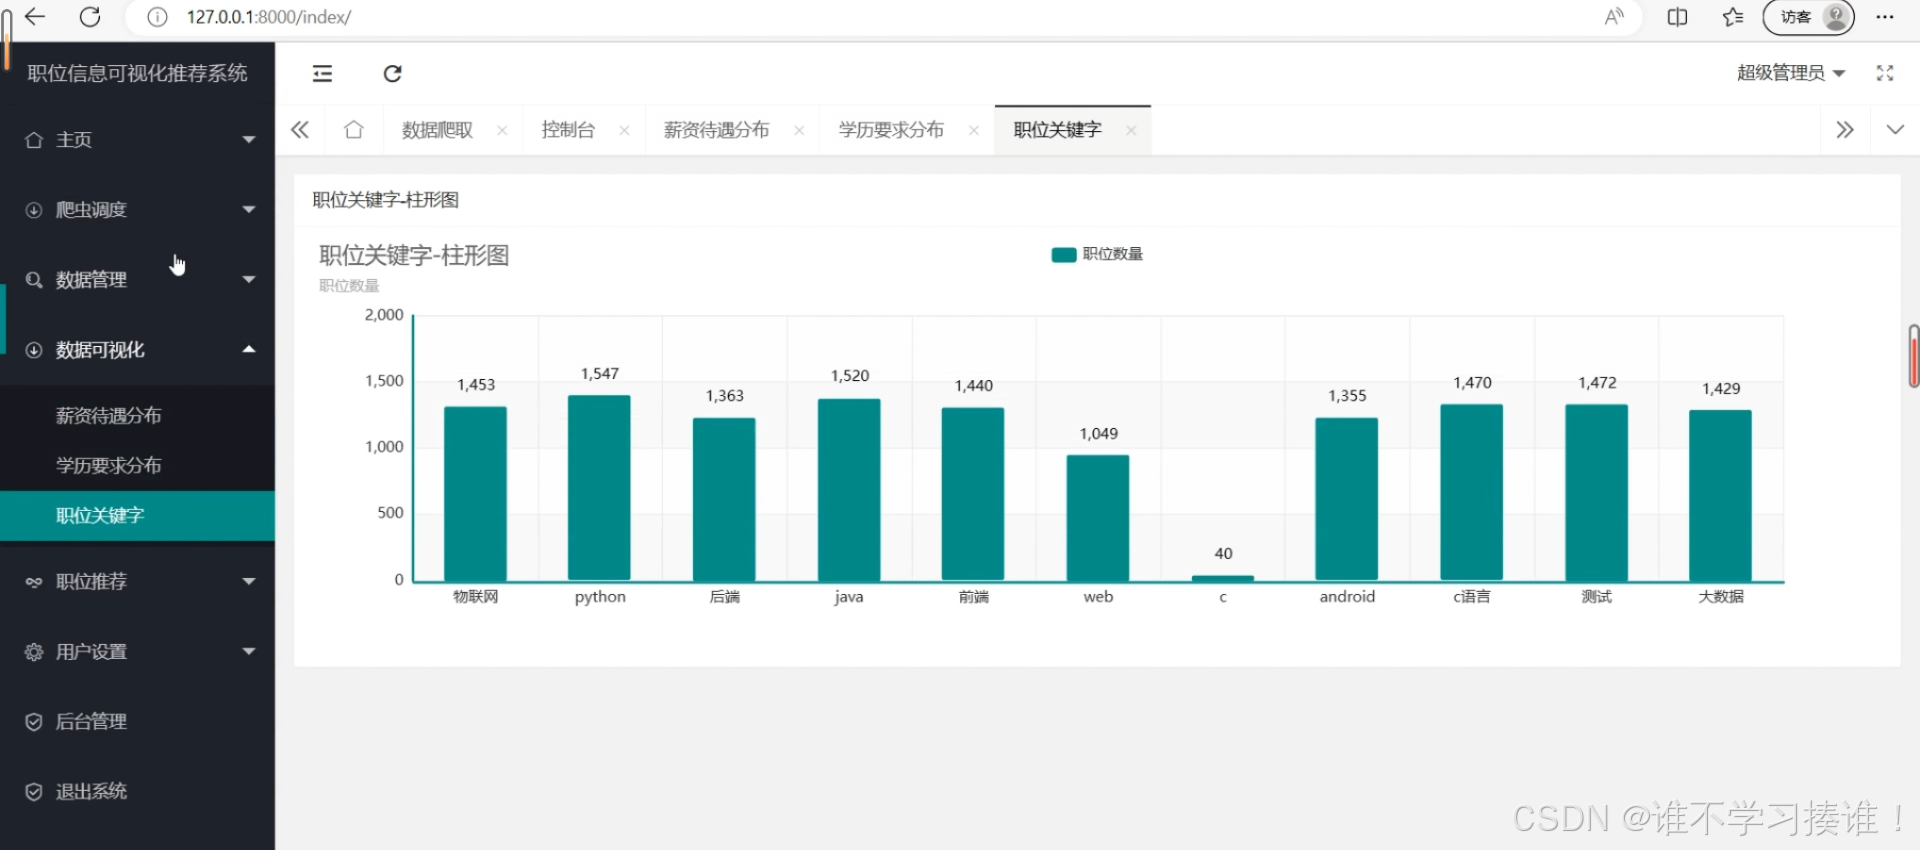1920x850 pixels.
Task: Click the shield icon beside 后台管理
Action: click(x=34, y=722)
